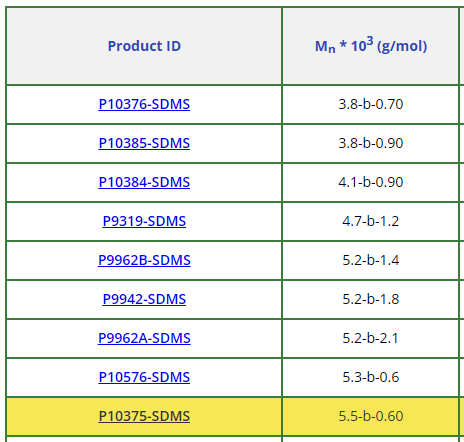Select the 5.2-b-1.4 table cell
Screen dimensions: 464x442
tap(371, 260)
